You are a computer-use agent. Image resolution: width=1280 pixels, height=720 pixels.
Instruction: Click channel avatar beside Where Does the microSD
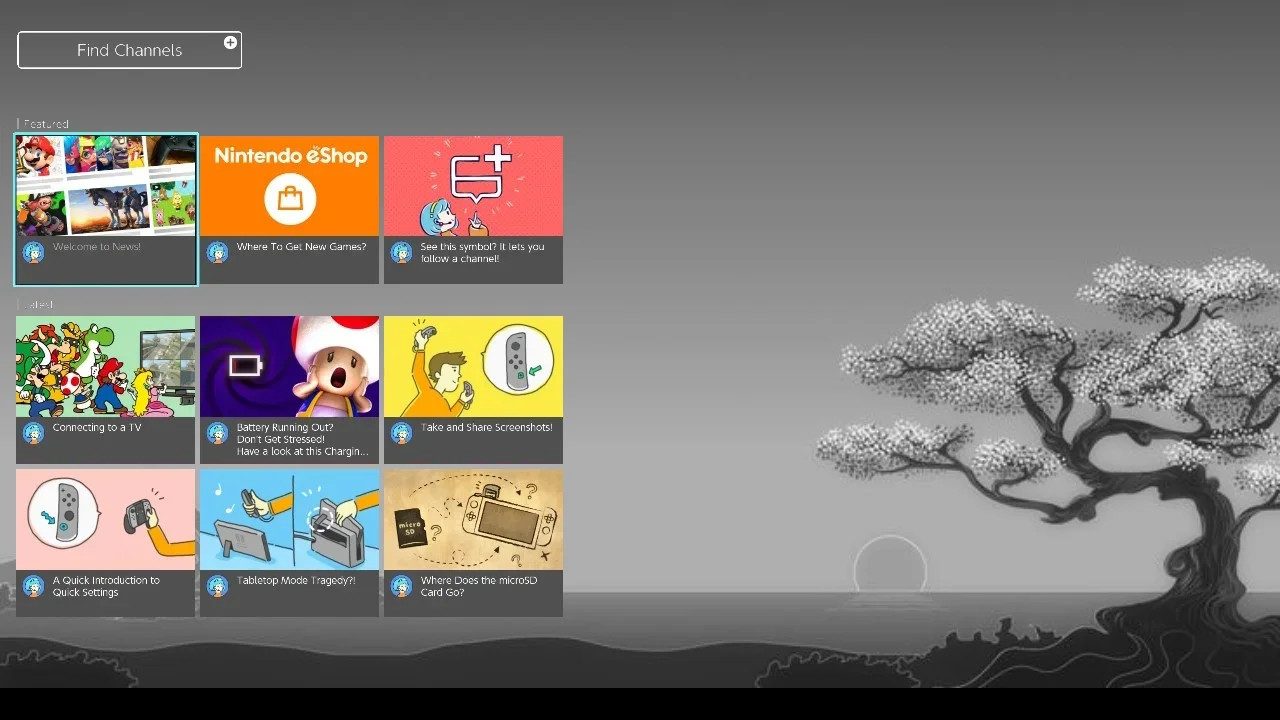[402, 586]
